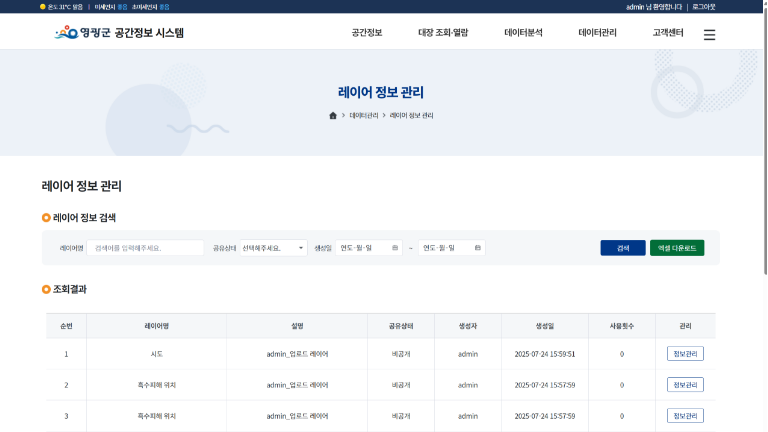Image resolution: width=768 pixels, height=432 pixels.
Task: Click 정보관리 for the 시도 layer
Action: (685, 354)
